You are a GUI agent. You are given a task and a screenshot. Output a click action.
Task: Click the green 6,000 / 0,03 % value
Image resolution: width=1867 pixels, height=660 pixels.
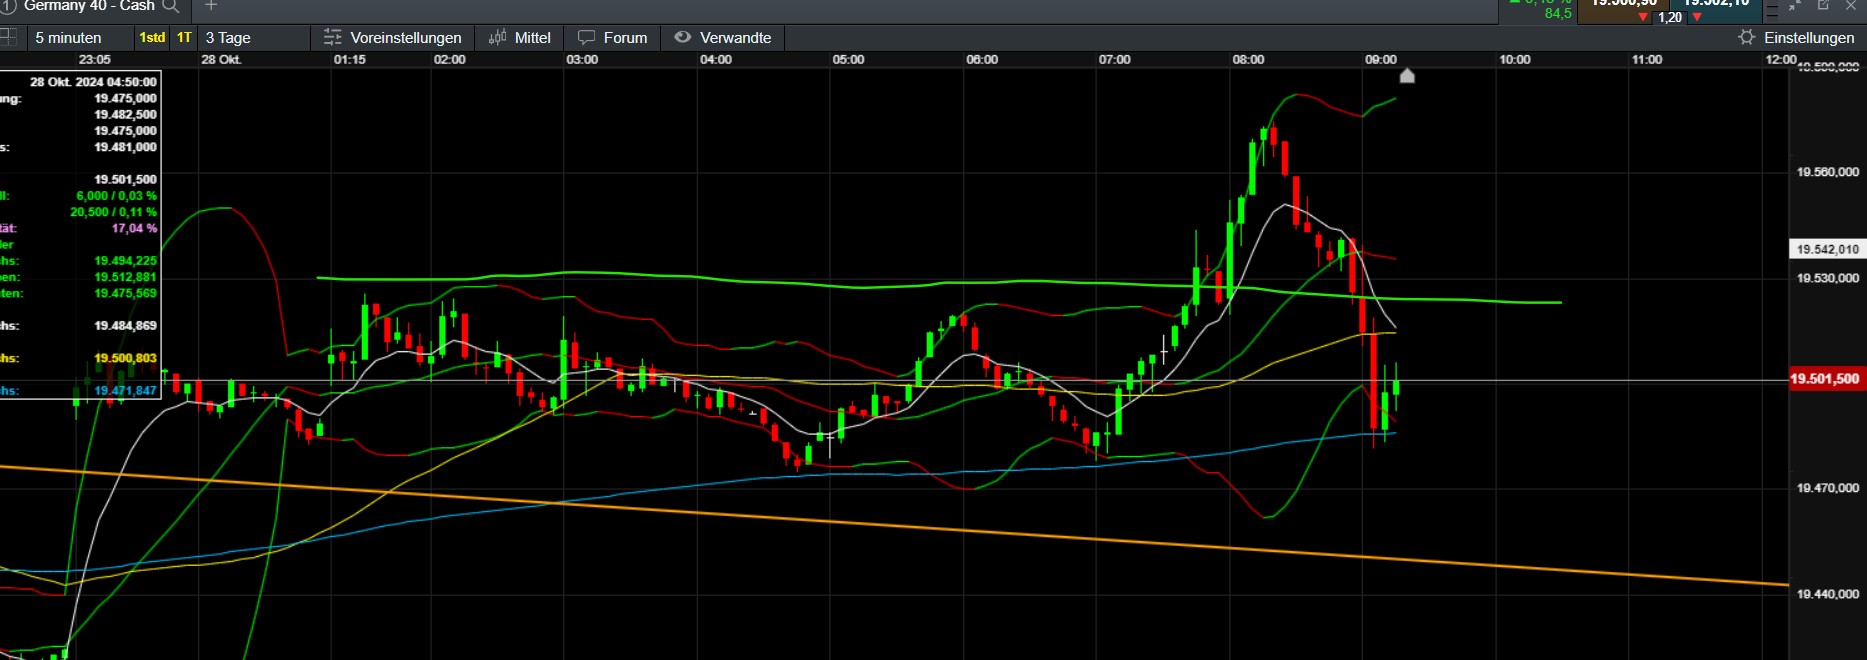(116, 196)
